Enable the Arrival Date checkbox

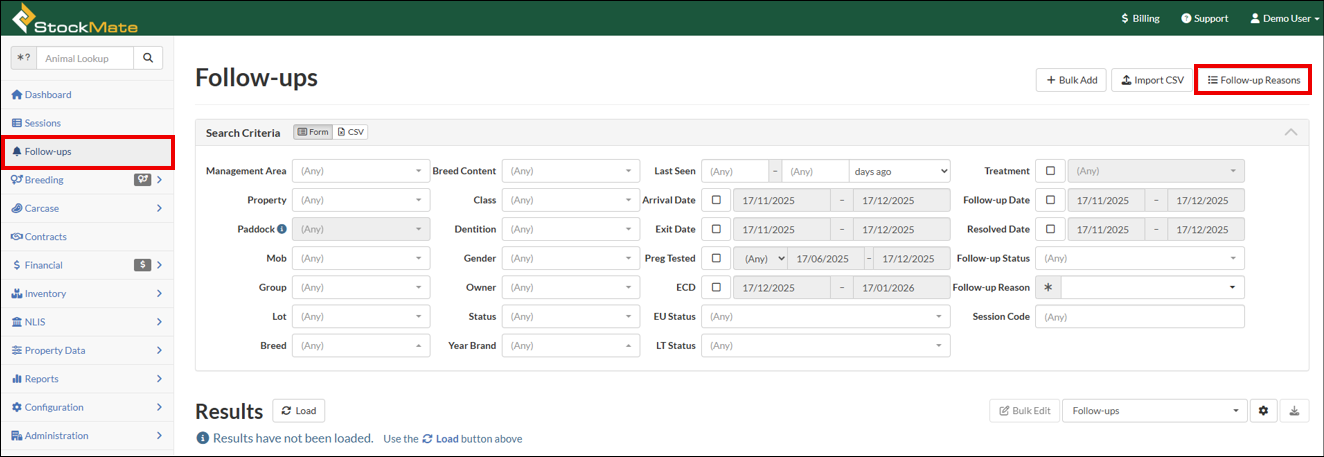[x=716, y=200]
